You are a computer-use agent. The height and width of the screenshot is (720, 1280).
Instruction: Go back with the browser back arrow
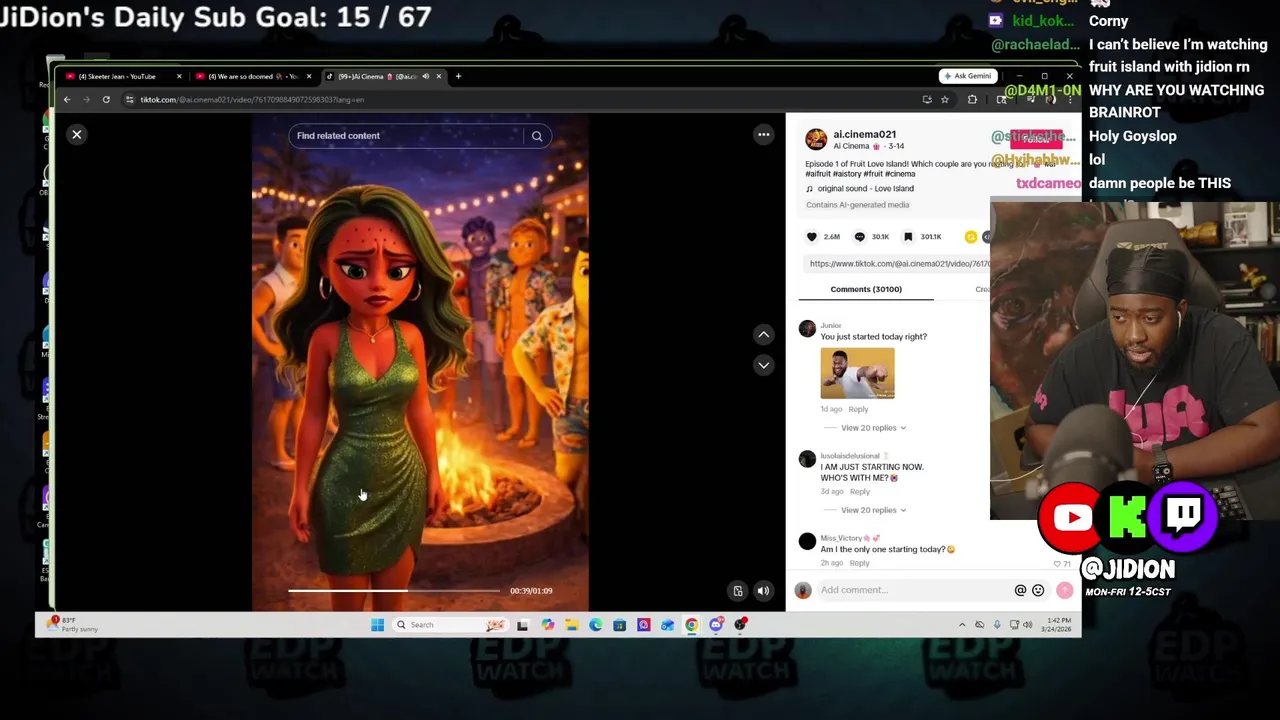[67, 99]
